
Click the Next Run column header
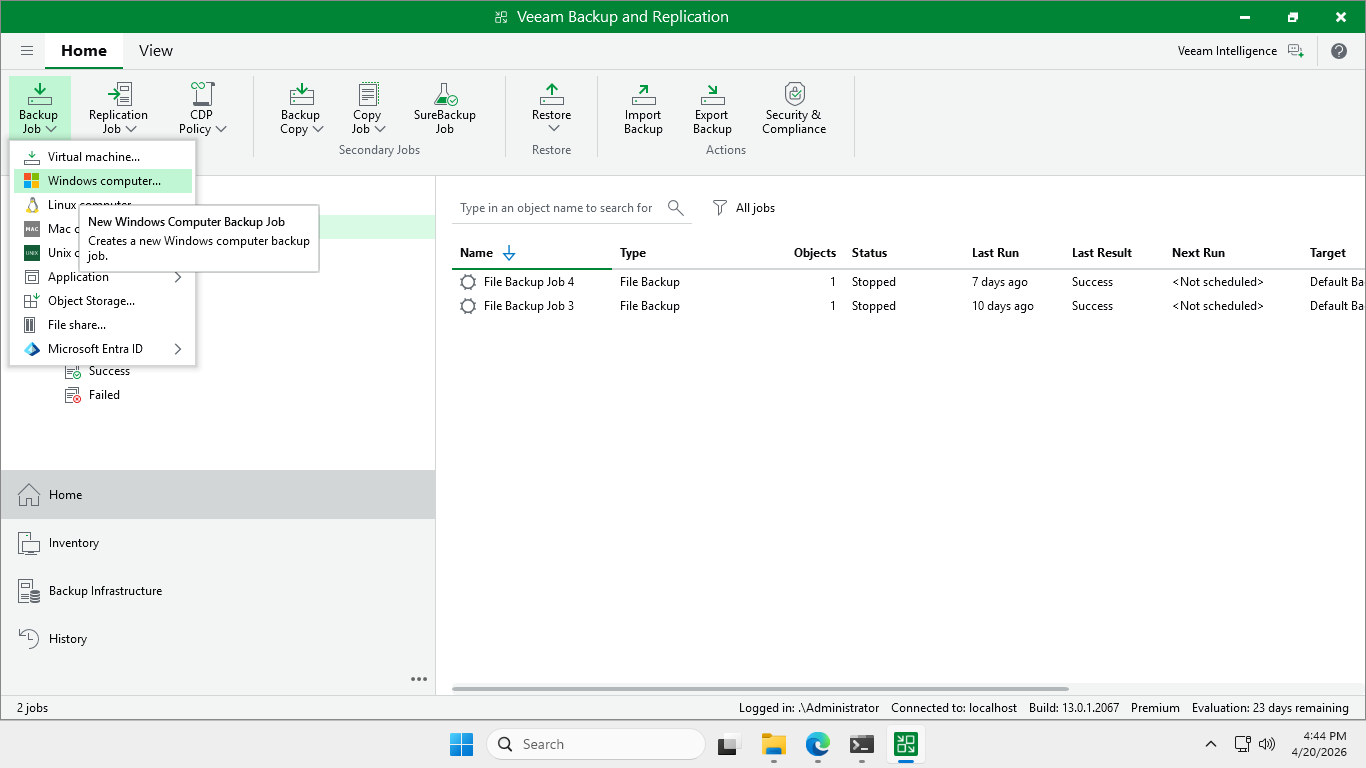click(1198, 253)
